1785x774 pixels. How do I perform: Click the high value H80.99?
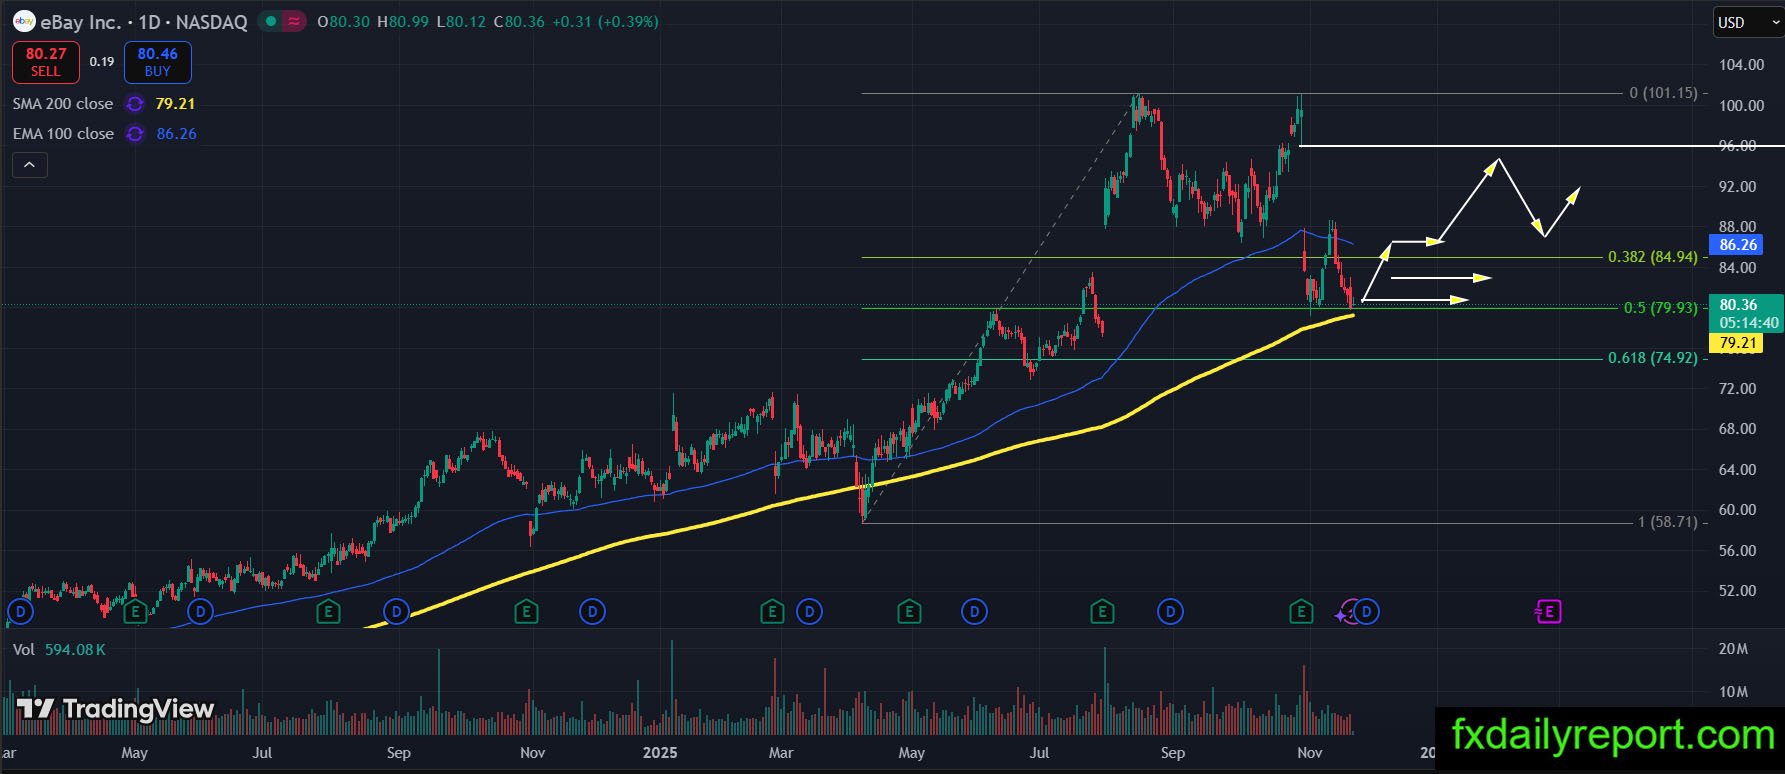click(x=402, y=21)
